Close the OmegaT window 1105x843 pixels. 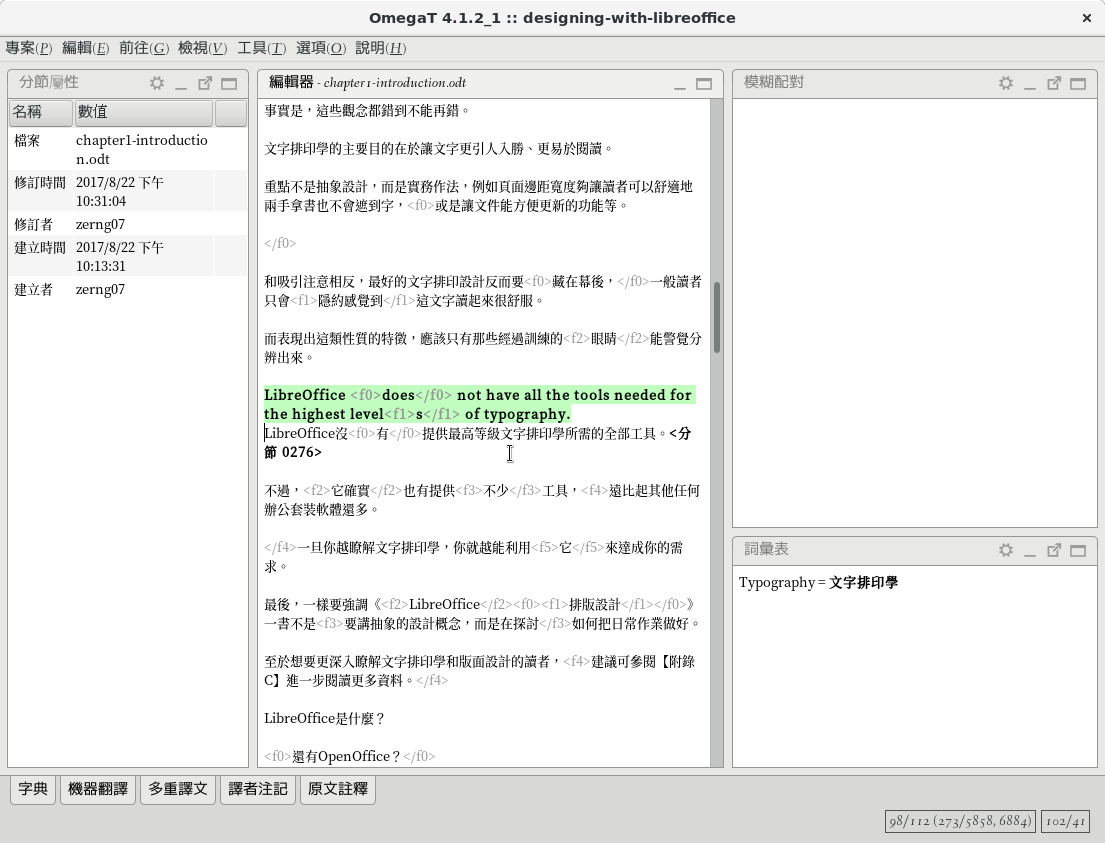pyautogui.click(x=1087, y=18)
